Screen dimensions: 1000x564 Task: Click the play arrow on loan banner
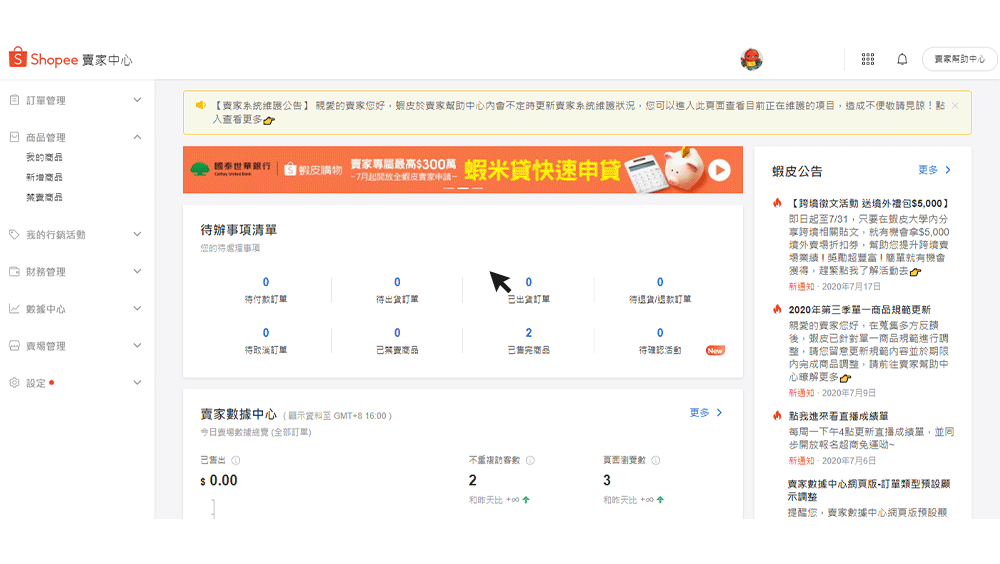pyautogui.click(x=719, y=170)
